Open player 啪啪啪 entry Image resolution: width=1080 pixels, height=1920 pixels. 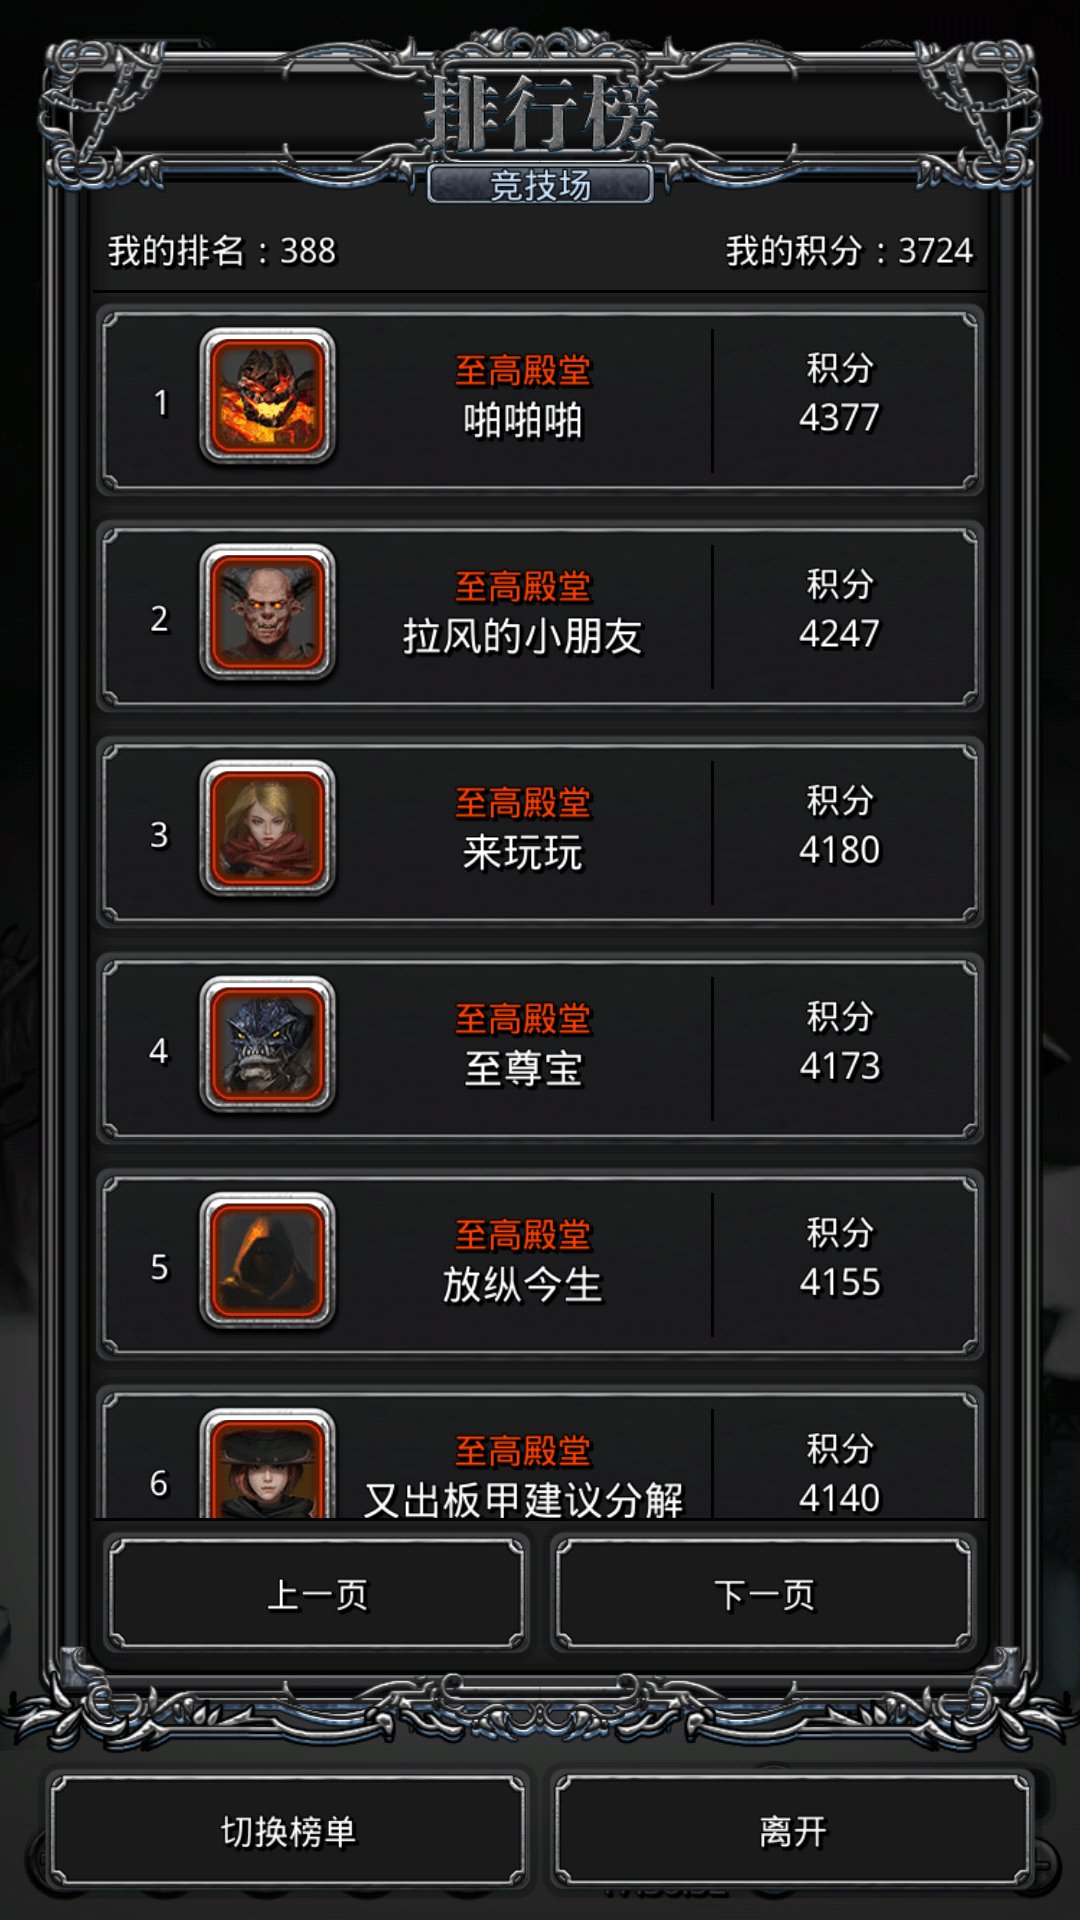click(523, 421)
